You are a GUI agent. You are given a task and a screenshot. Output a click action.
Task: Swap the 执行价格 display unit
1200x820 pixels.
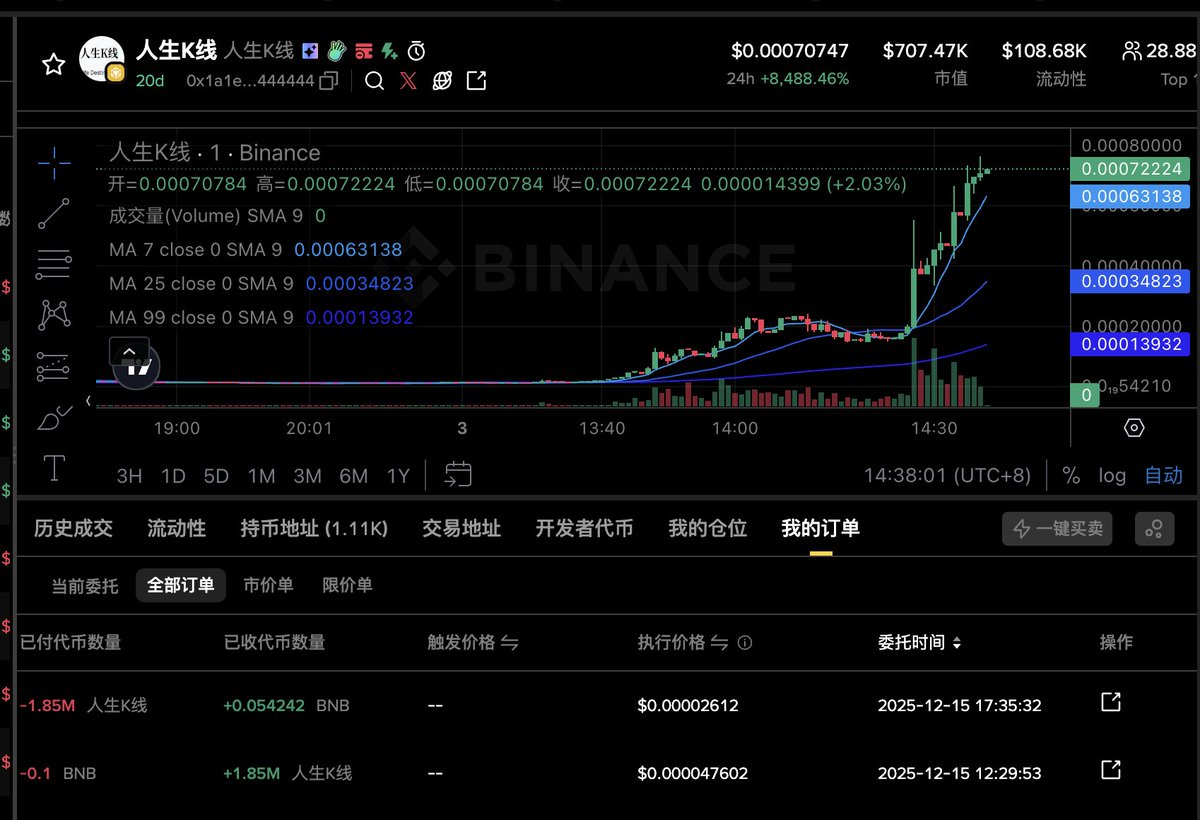[719, 643]
